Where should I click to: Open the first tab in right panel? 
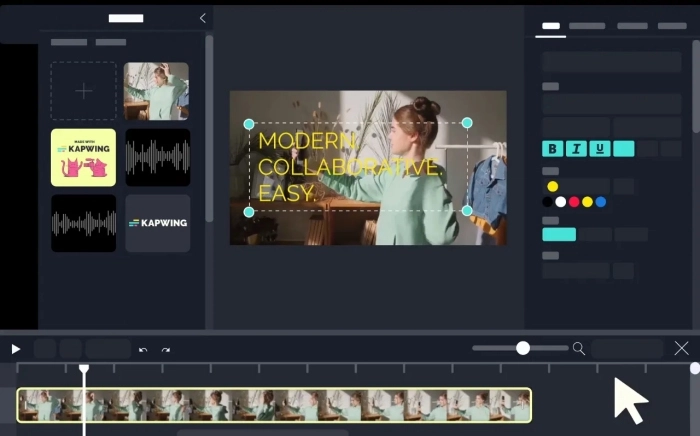click(x=551, y=26)
